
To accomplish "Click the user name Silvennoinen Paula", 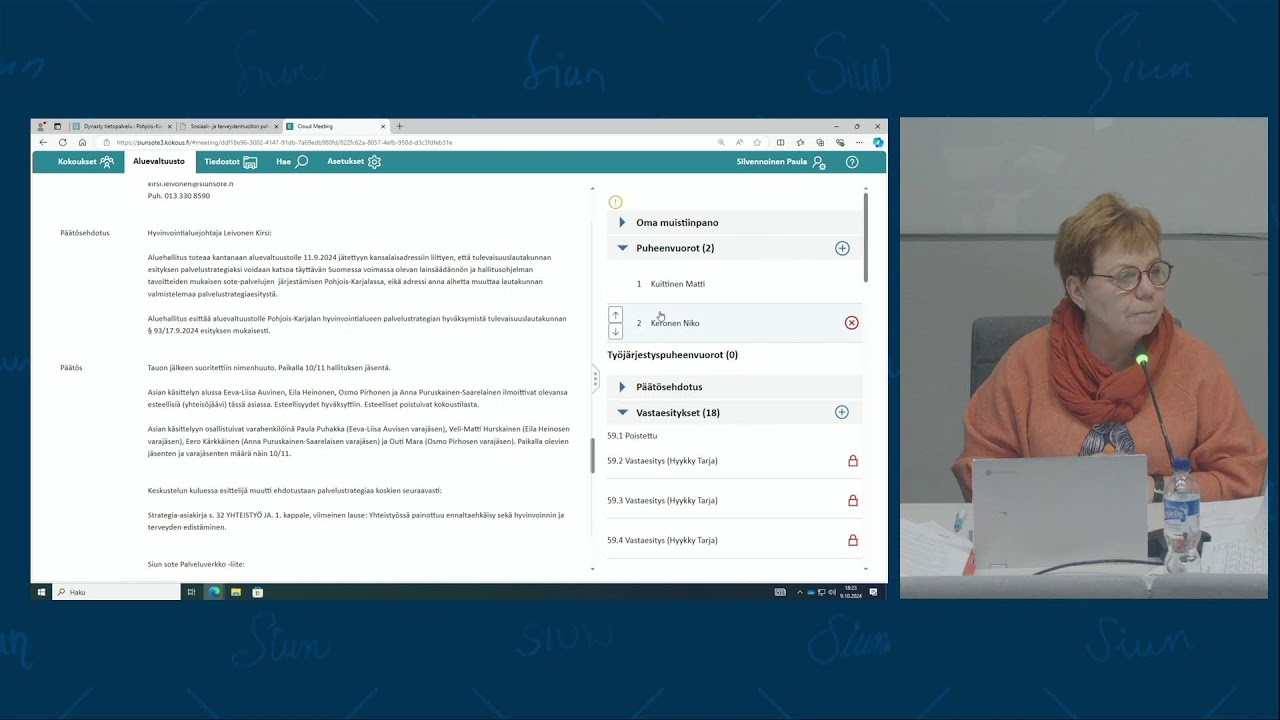I will coord(771,162).
